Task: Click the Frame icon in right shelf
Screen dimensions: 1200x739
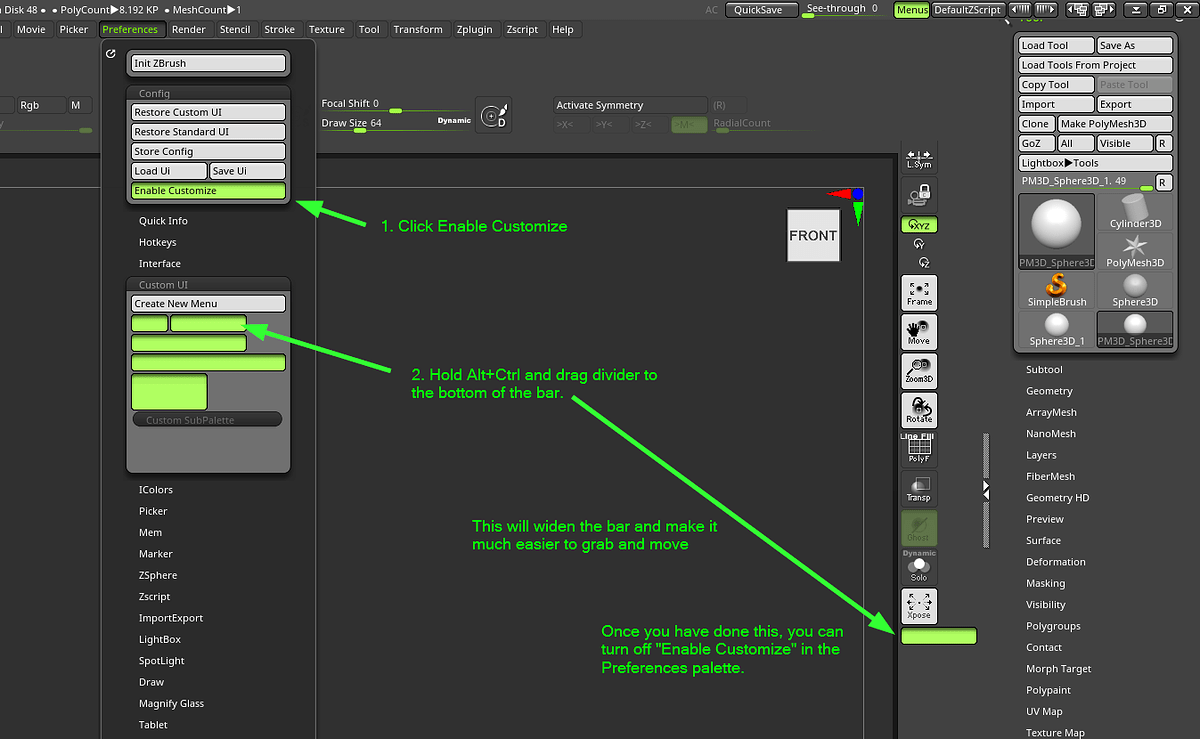Action: pos(919,292)
